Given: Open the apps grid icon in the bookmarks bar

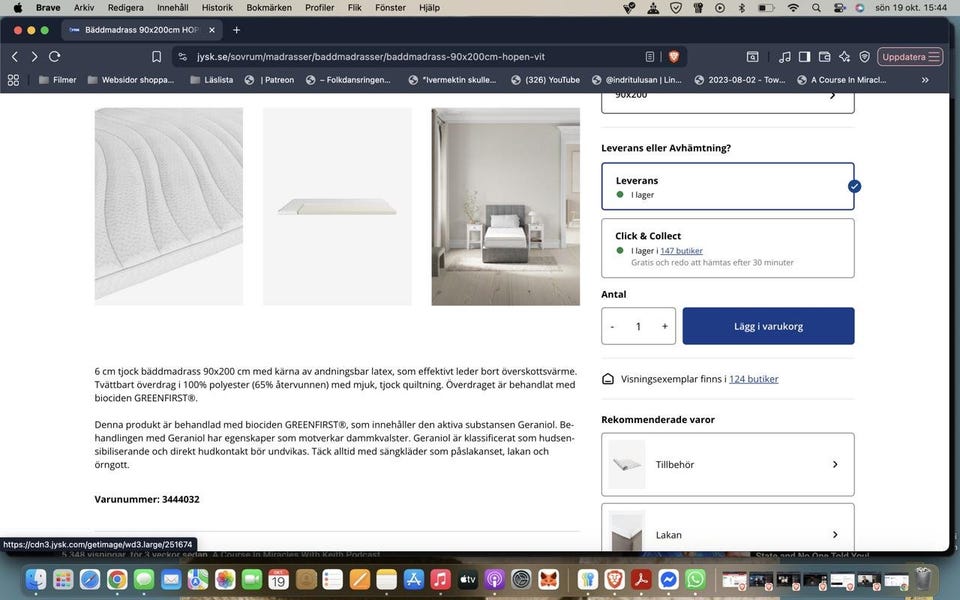Looking at the screenshot, I should point(13,80).
